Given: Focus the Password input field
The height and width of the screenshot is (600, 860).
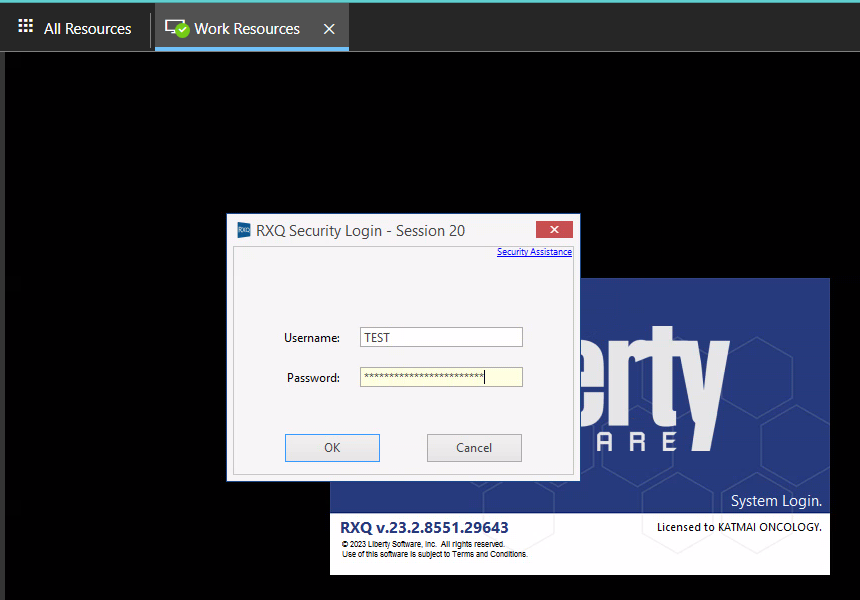Looking at the screenshot, I should tap(441, 377).
